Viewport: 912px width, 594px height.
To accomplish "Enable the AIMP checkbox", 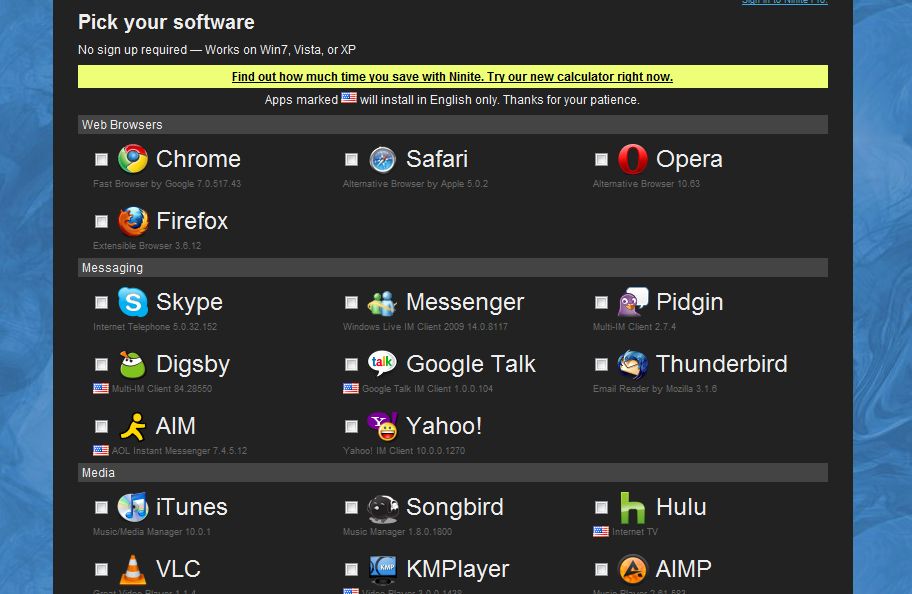I will (x=601, y=570).
